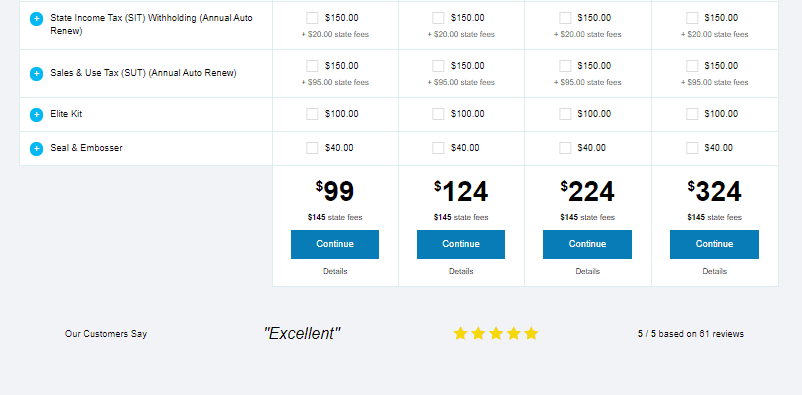
Task: Click the middle gold rating star
Action: pyautogui.click(x=496, y=334)
